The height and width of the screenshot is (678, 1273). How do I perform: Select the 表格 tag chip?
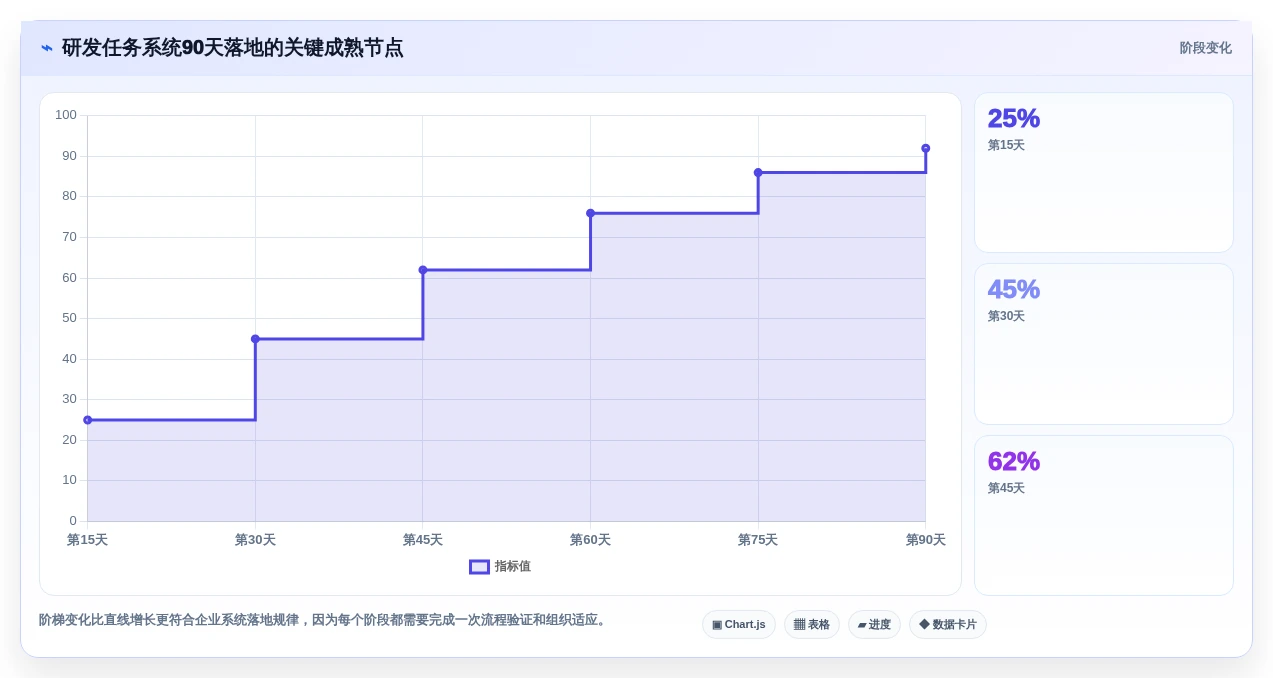(811, 624)
